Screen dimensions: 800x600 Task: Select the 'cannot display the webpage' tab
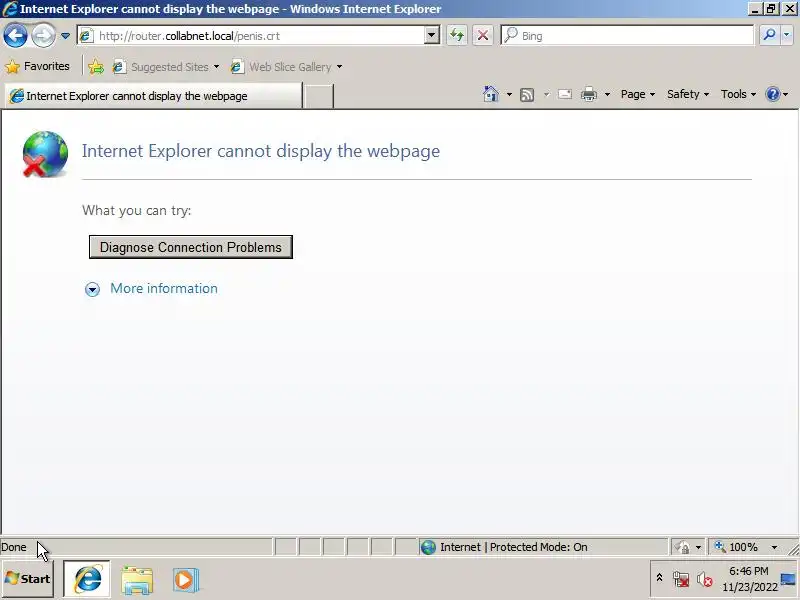coord(153,96)
